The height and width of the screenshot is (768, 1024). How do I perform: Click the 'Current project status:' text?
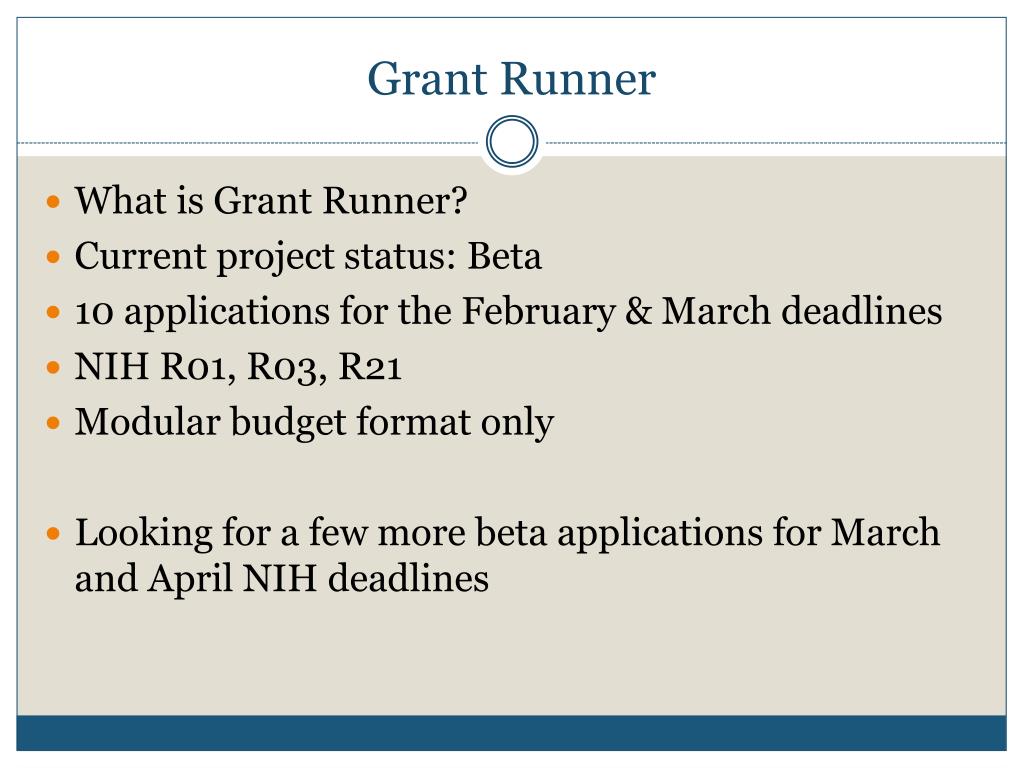pos(267,257)
